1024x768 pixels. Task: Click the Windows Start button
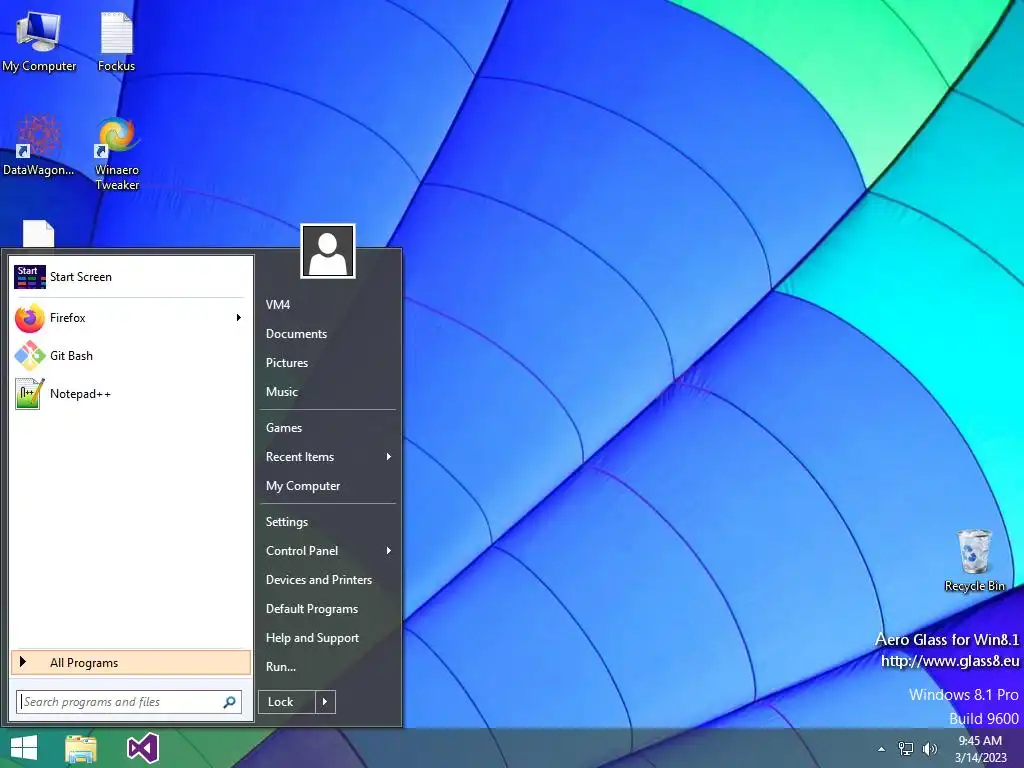[x=24, y=748]
